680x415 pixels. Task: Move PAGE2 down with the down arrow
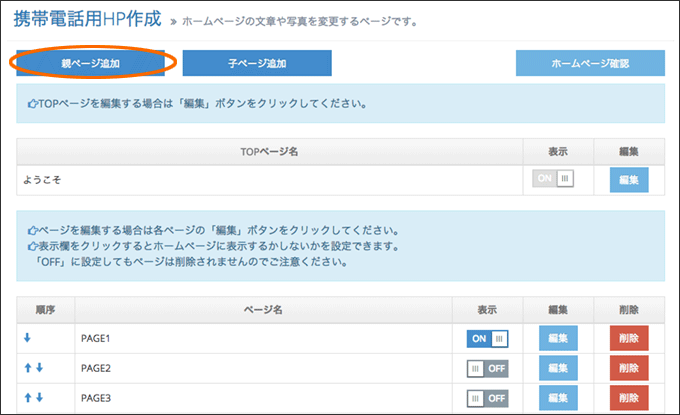[x=39, y=368]
